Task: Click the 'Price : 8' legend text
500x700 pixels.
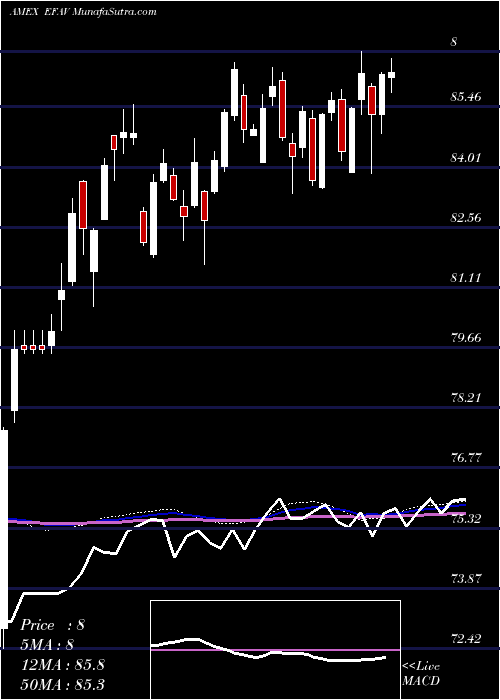Action: tap(52, 625)
